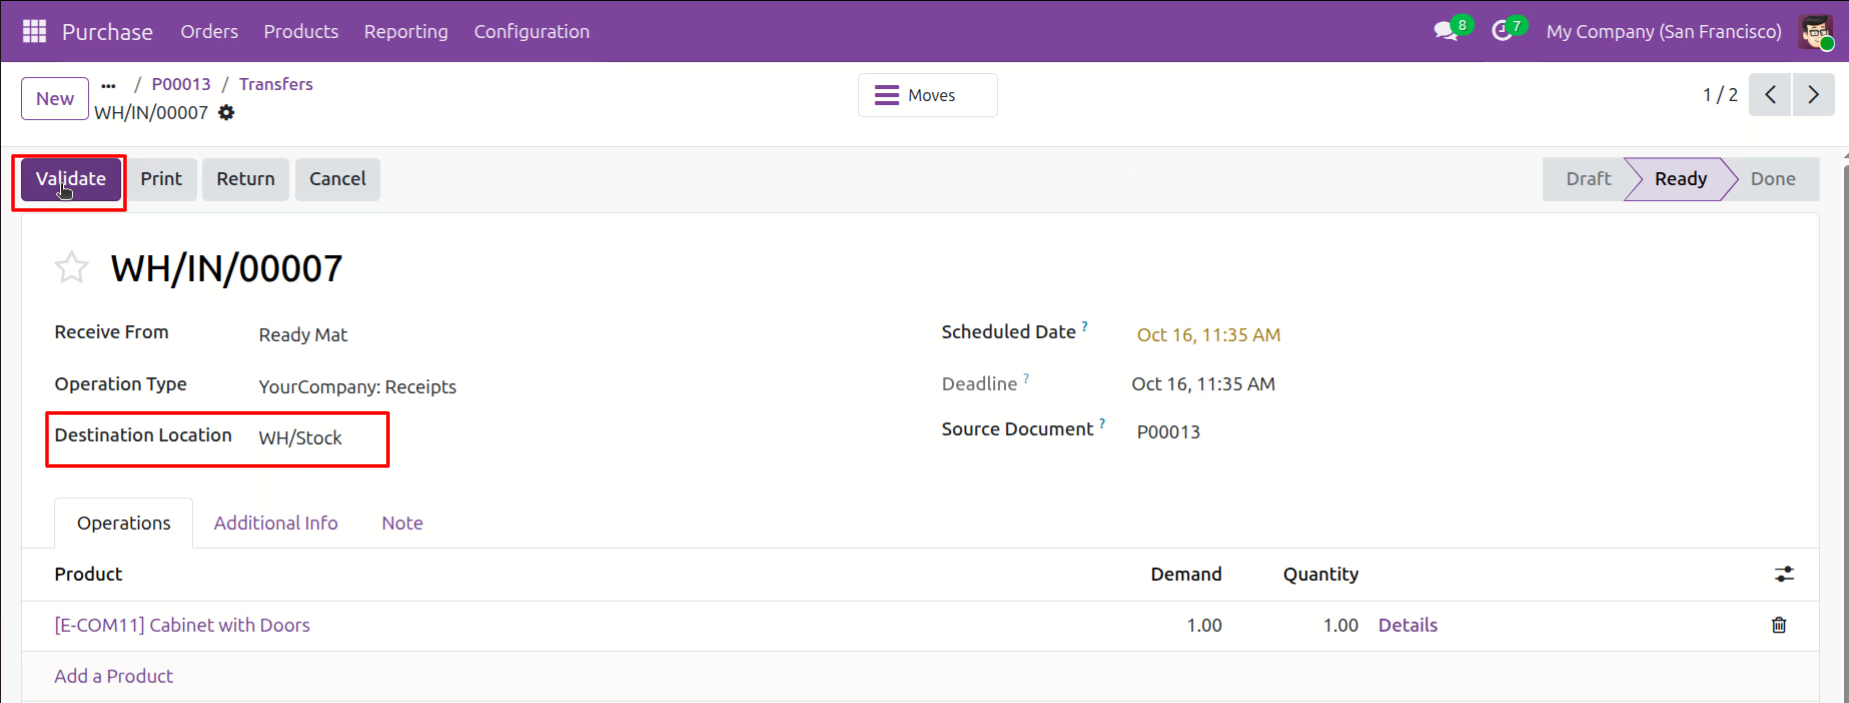Expand collapsed breadcrumb ellipsis
This screenshot has width=1849, height=703.
click(108, 85)
